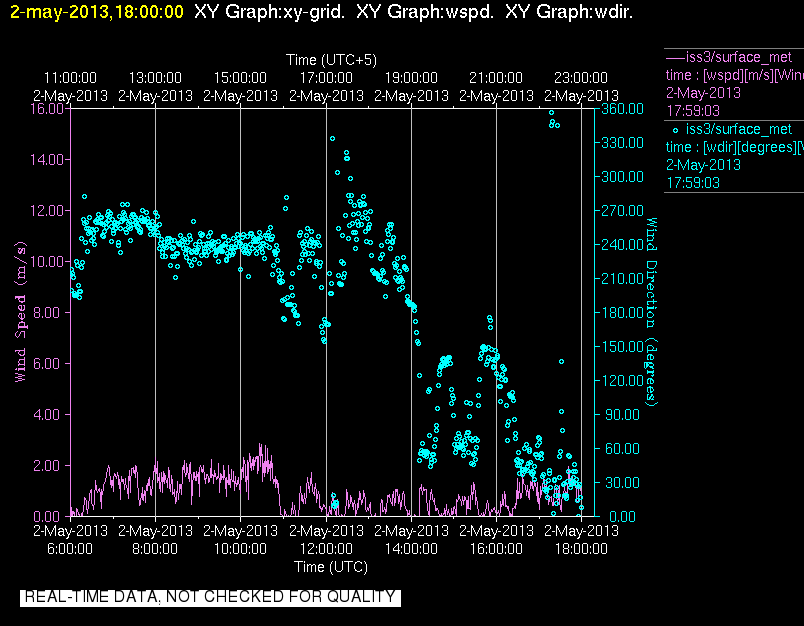Click the 210.00 wind direction tick label
Viewport: 804px width, 626px height.
622,278
